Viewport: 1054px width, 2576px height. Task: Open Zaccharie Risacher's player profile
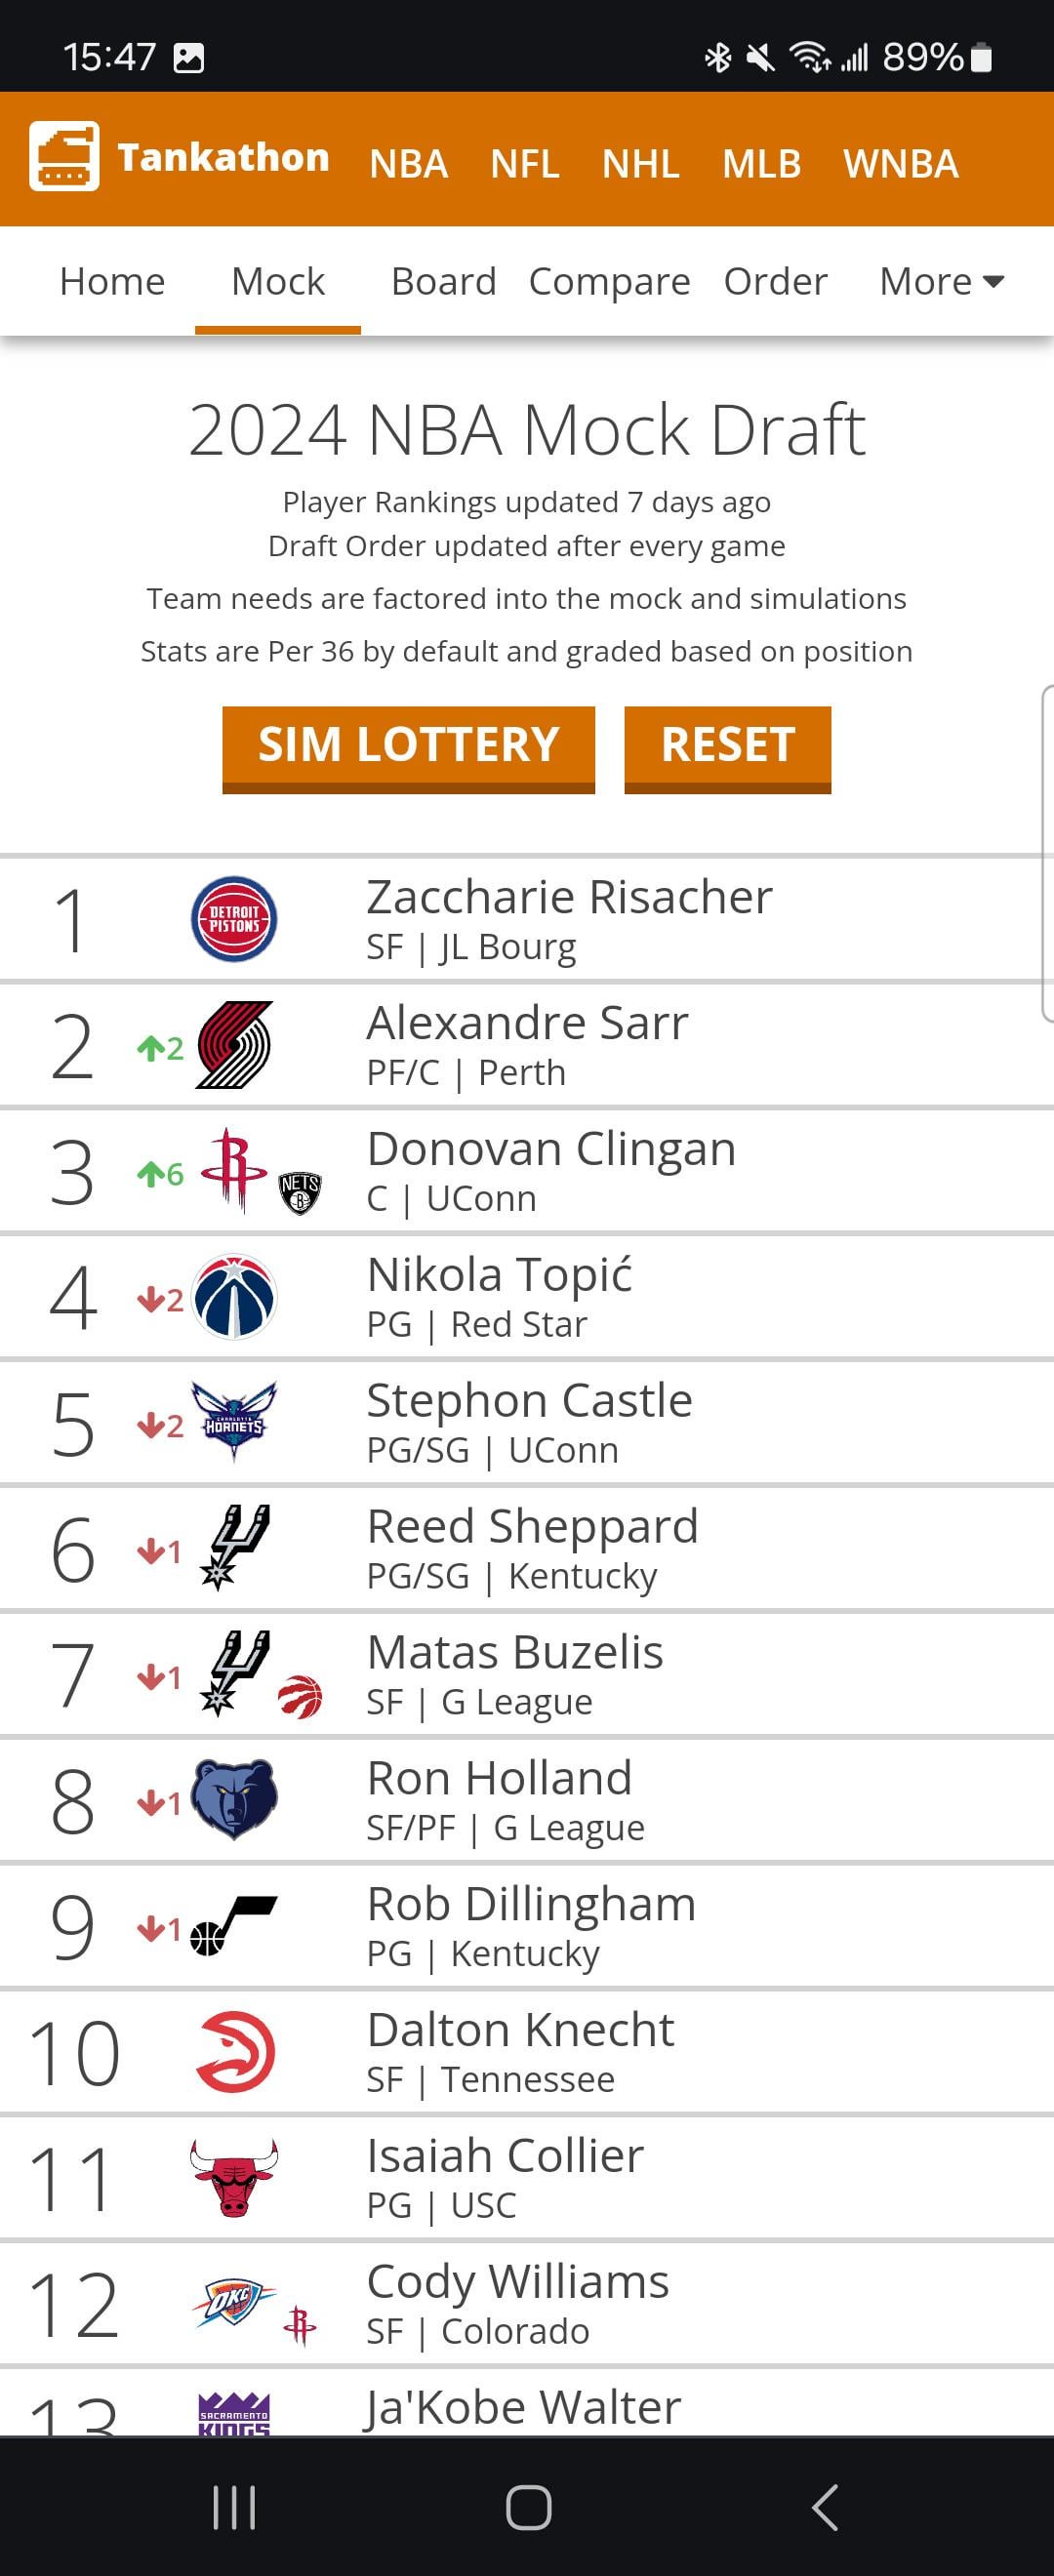(x=569, y=897)
